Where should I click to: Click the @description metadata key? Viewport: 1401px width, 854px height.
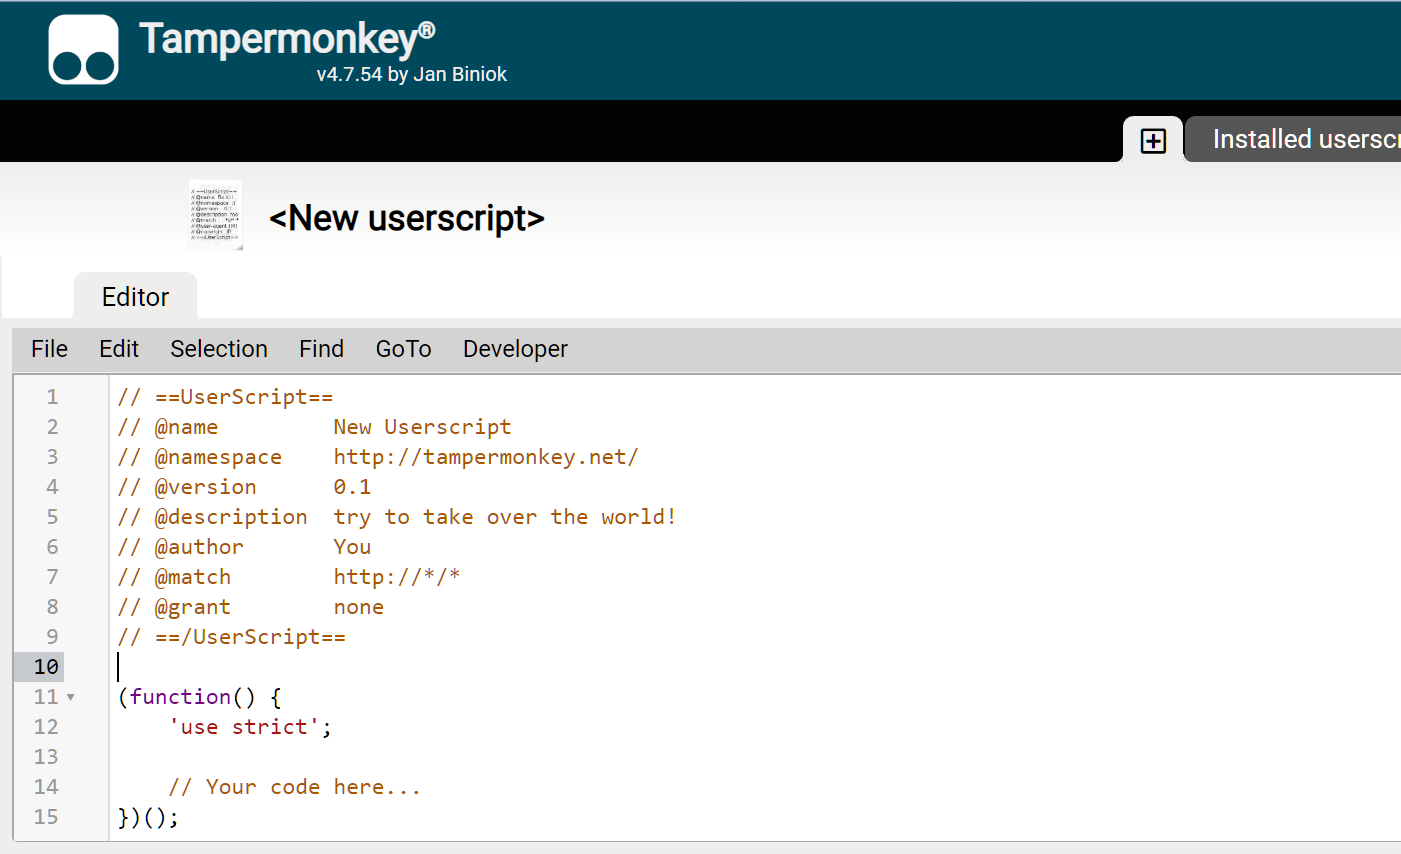pyautogui.click(x=231, y=517)
